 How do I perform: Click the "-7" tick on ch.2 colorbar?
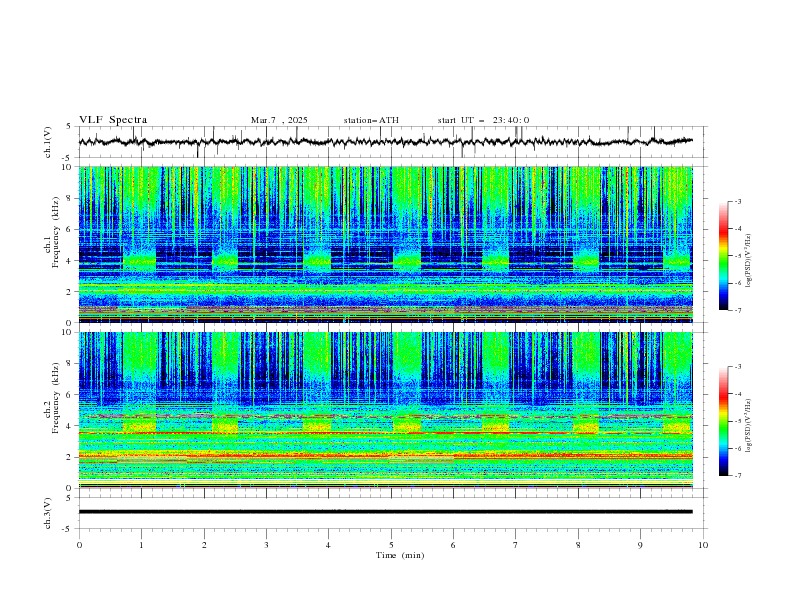[738, 476]
